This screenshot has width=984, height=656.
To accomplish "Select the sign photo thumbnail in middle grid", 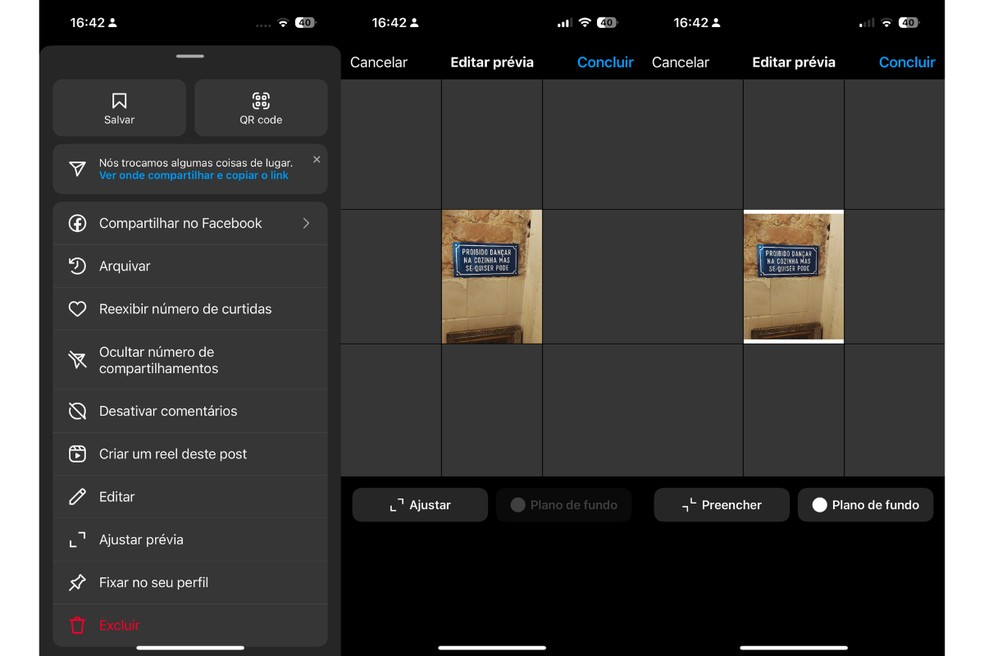I will [492, 276].
